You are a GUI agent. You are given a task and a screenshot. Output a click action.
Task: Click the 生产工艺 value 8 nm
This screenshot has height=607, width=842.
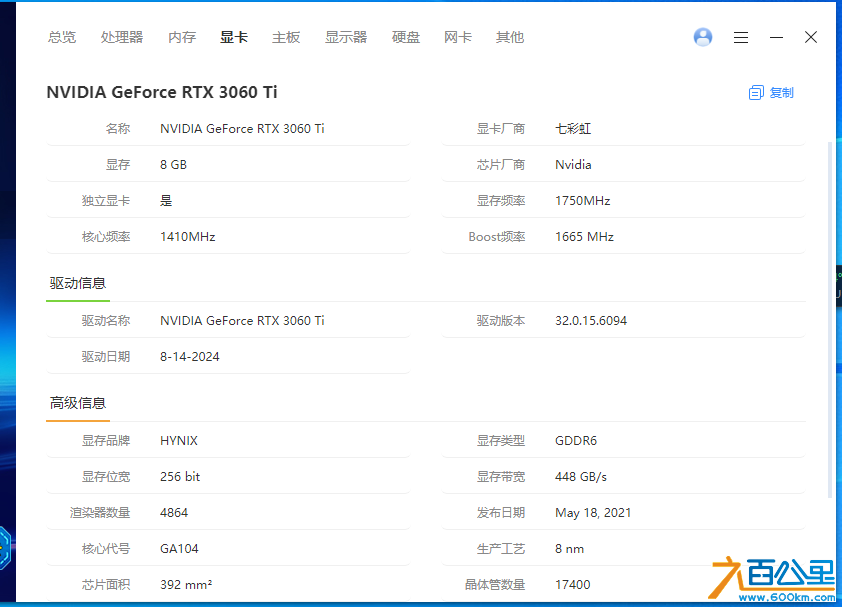pyautogui.click(x=569, y=549)
